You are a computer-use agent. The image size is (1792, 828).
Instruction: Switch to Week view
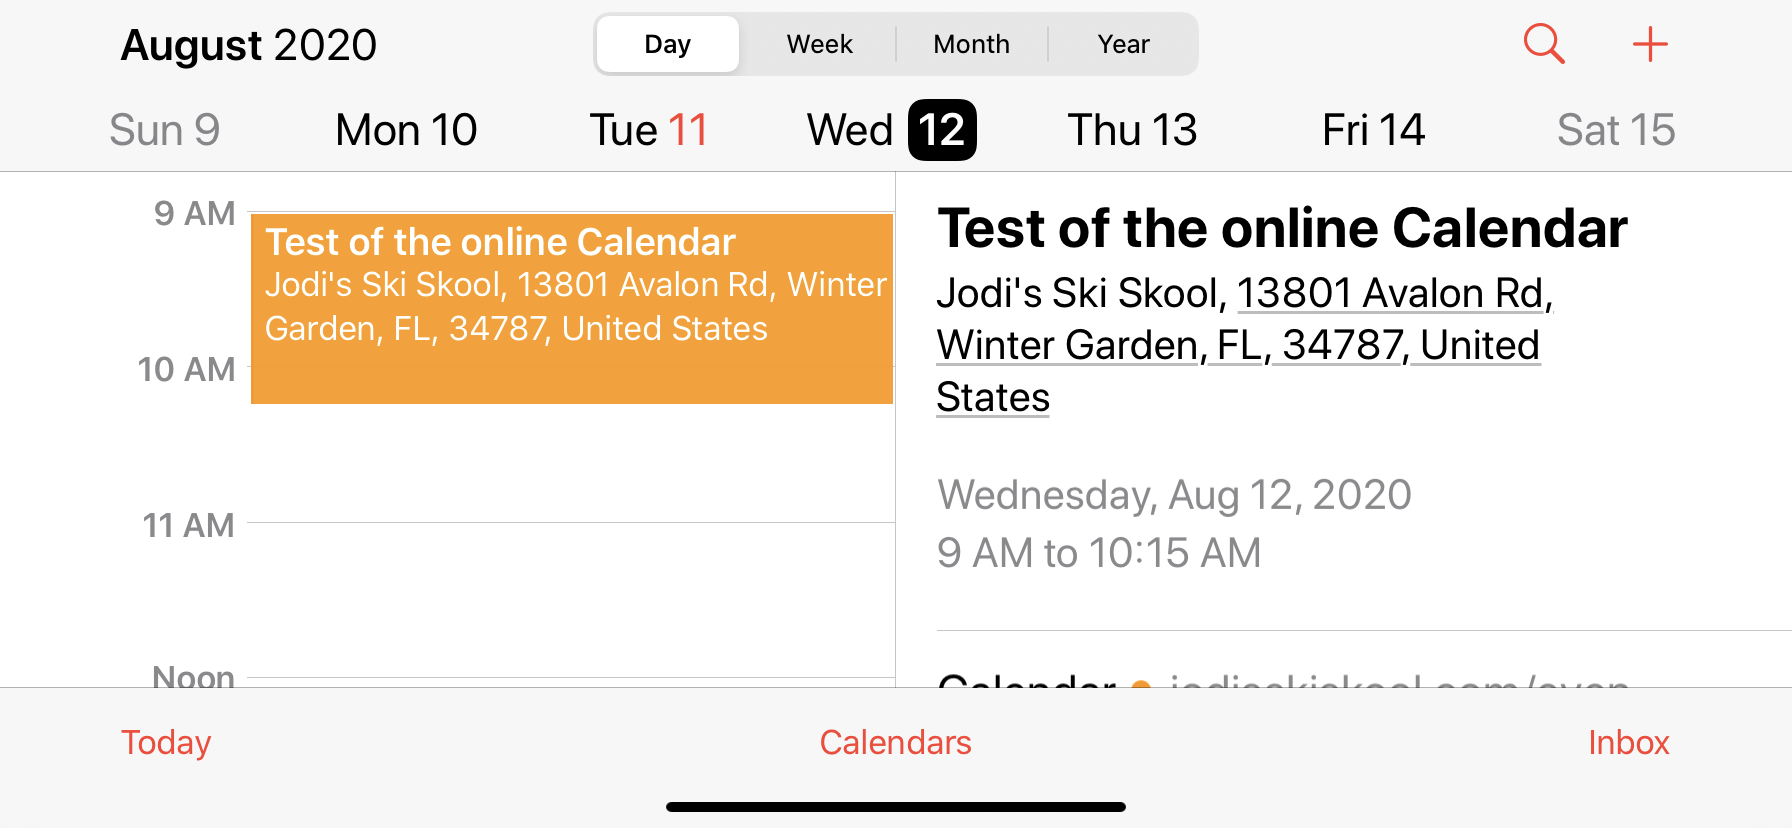pos(820,44)
